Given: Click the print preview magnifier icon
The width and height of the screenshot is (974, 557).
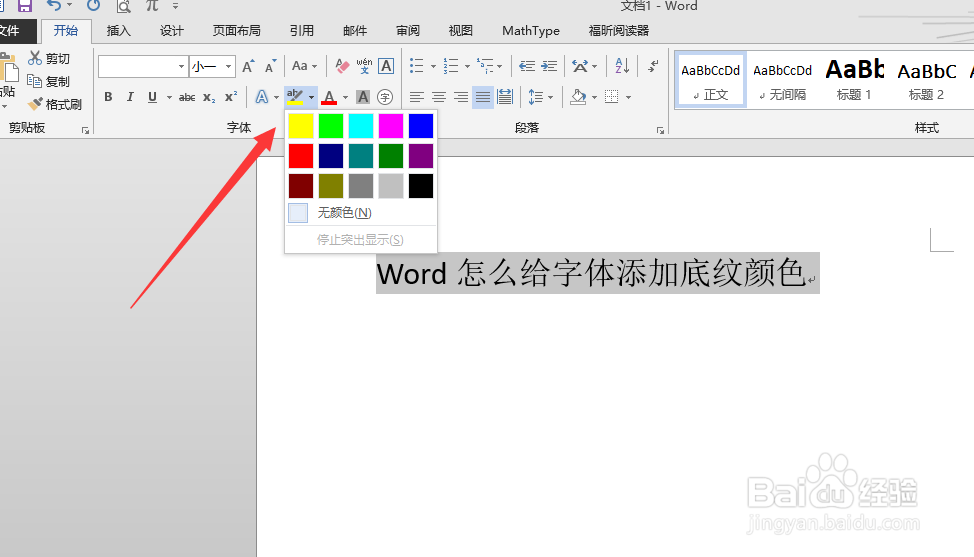Looking at the screenshot, I should pyautogui.click(x=124, y=6).
